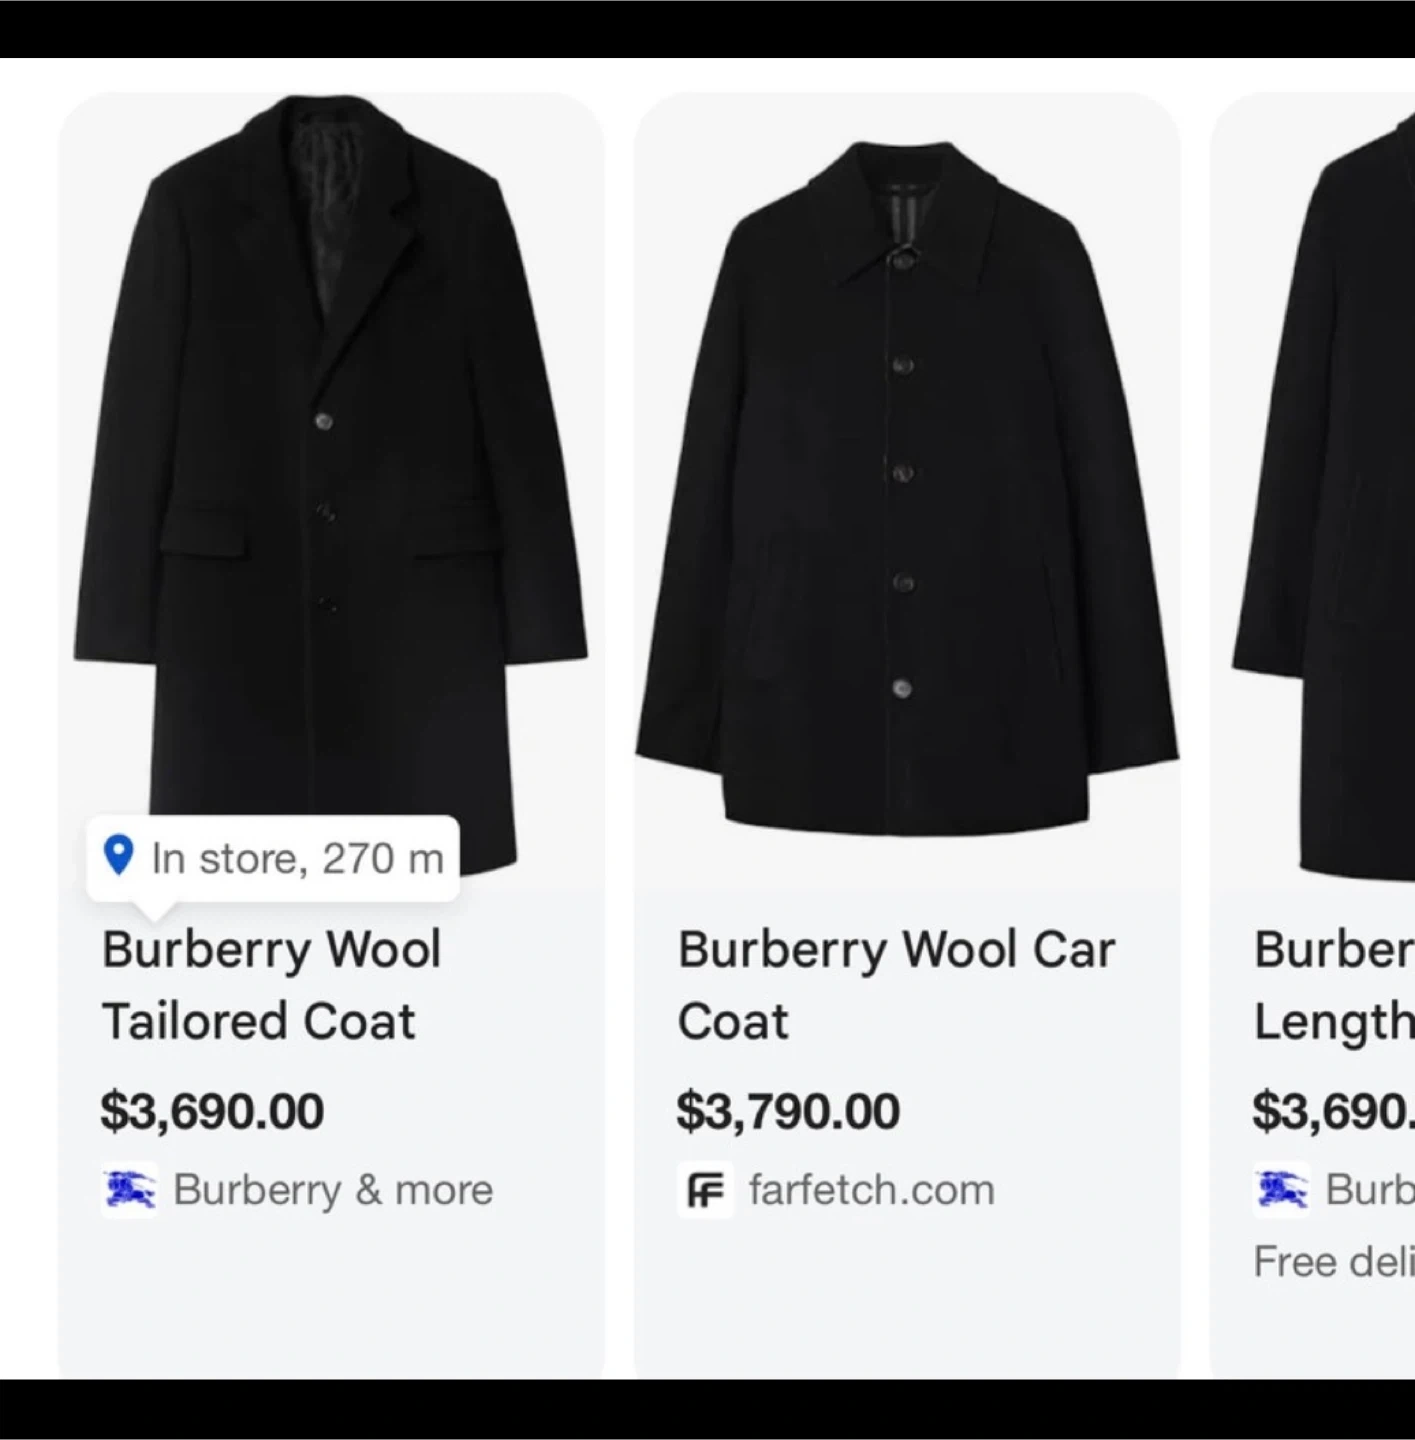Open the Burberry Wool Car Coat title
Viewport: 1415px width, 1440px height.
895,985
